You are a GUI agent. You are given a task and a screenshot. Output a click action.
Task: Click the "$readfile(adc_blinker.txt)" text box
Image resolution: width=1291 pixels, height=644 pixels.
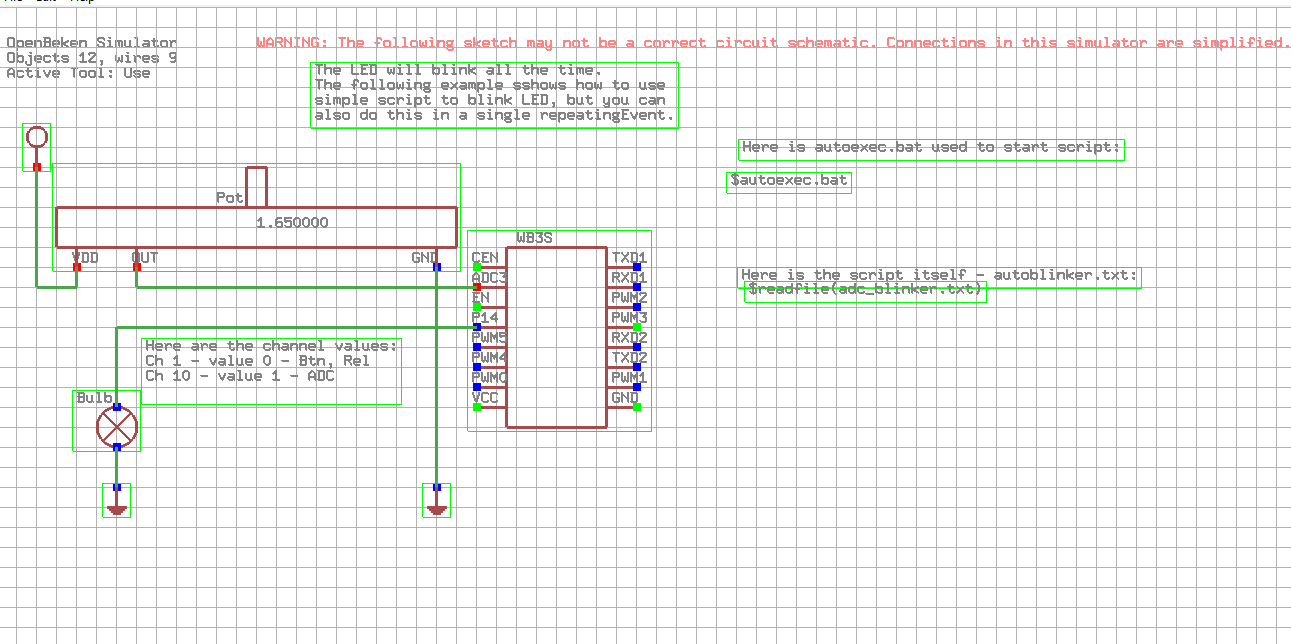866,291
